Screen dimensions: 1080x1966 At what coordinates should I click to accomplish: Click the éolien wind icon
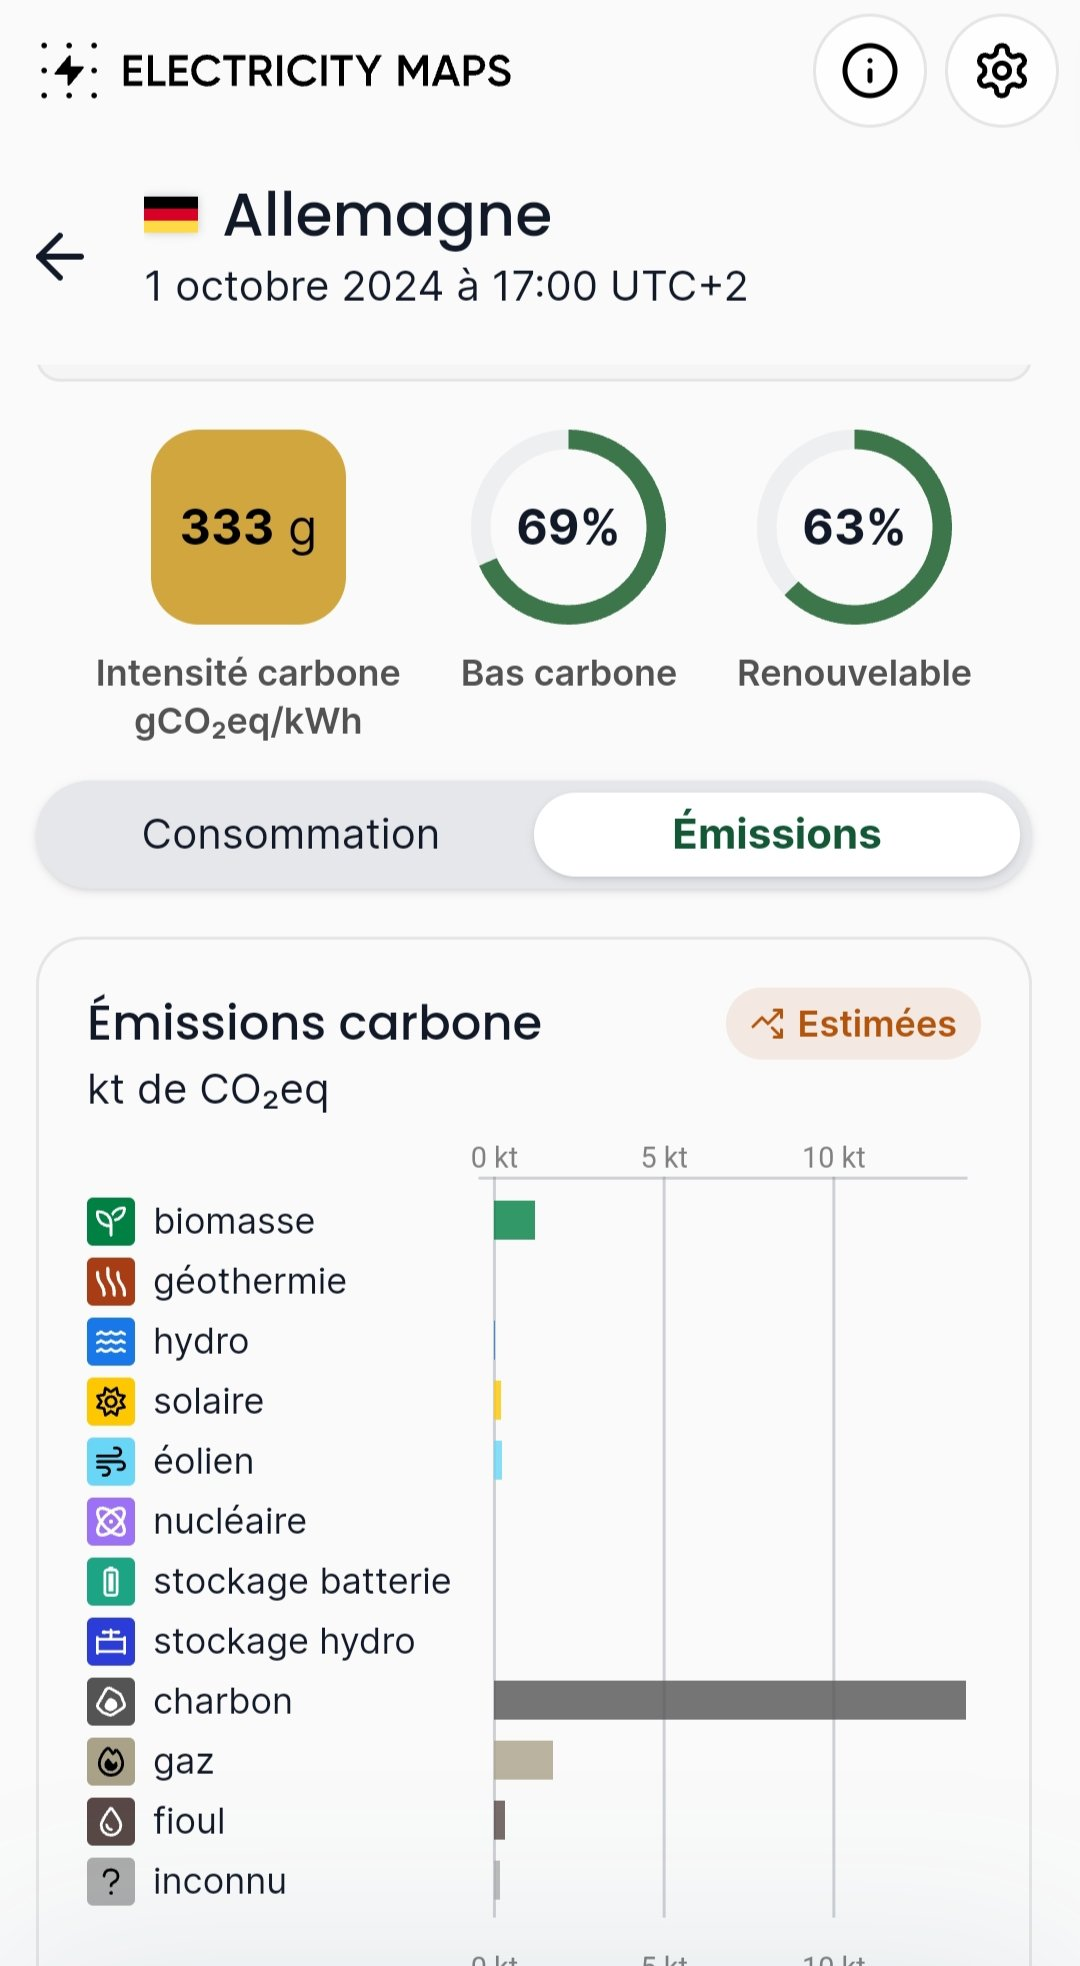[111, 1461]
